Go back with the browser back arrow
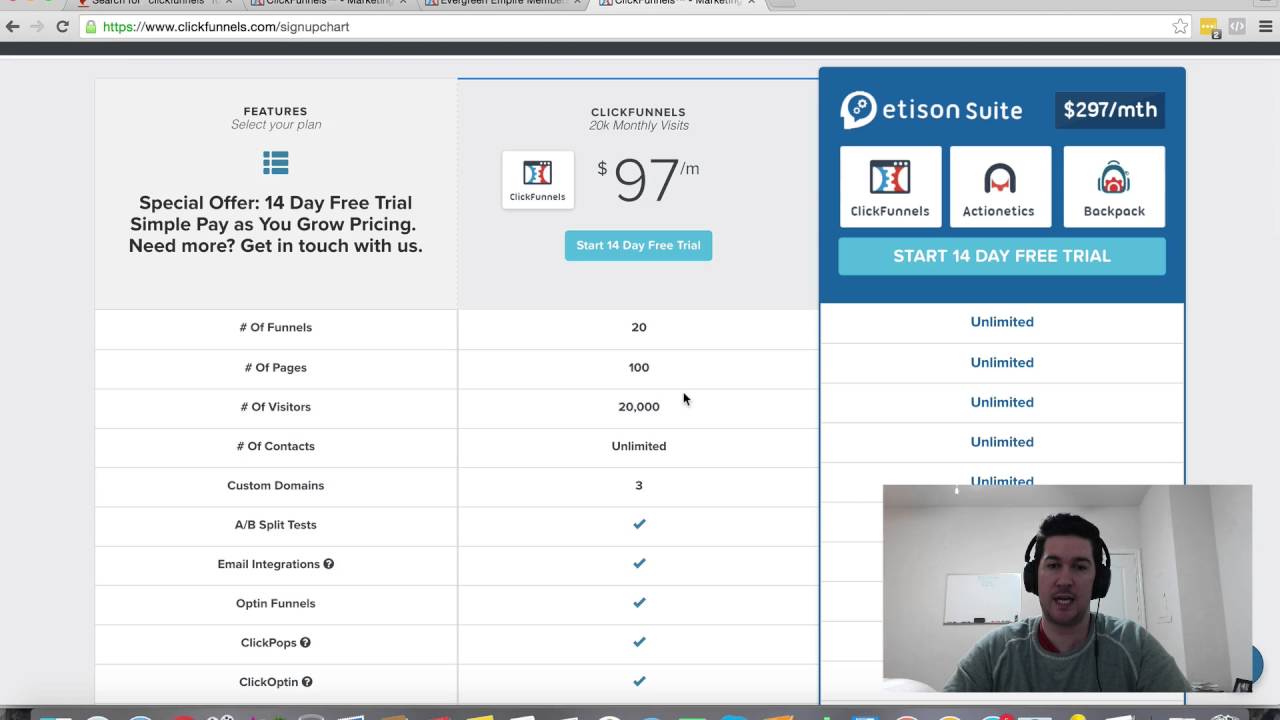 (13, 27)
